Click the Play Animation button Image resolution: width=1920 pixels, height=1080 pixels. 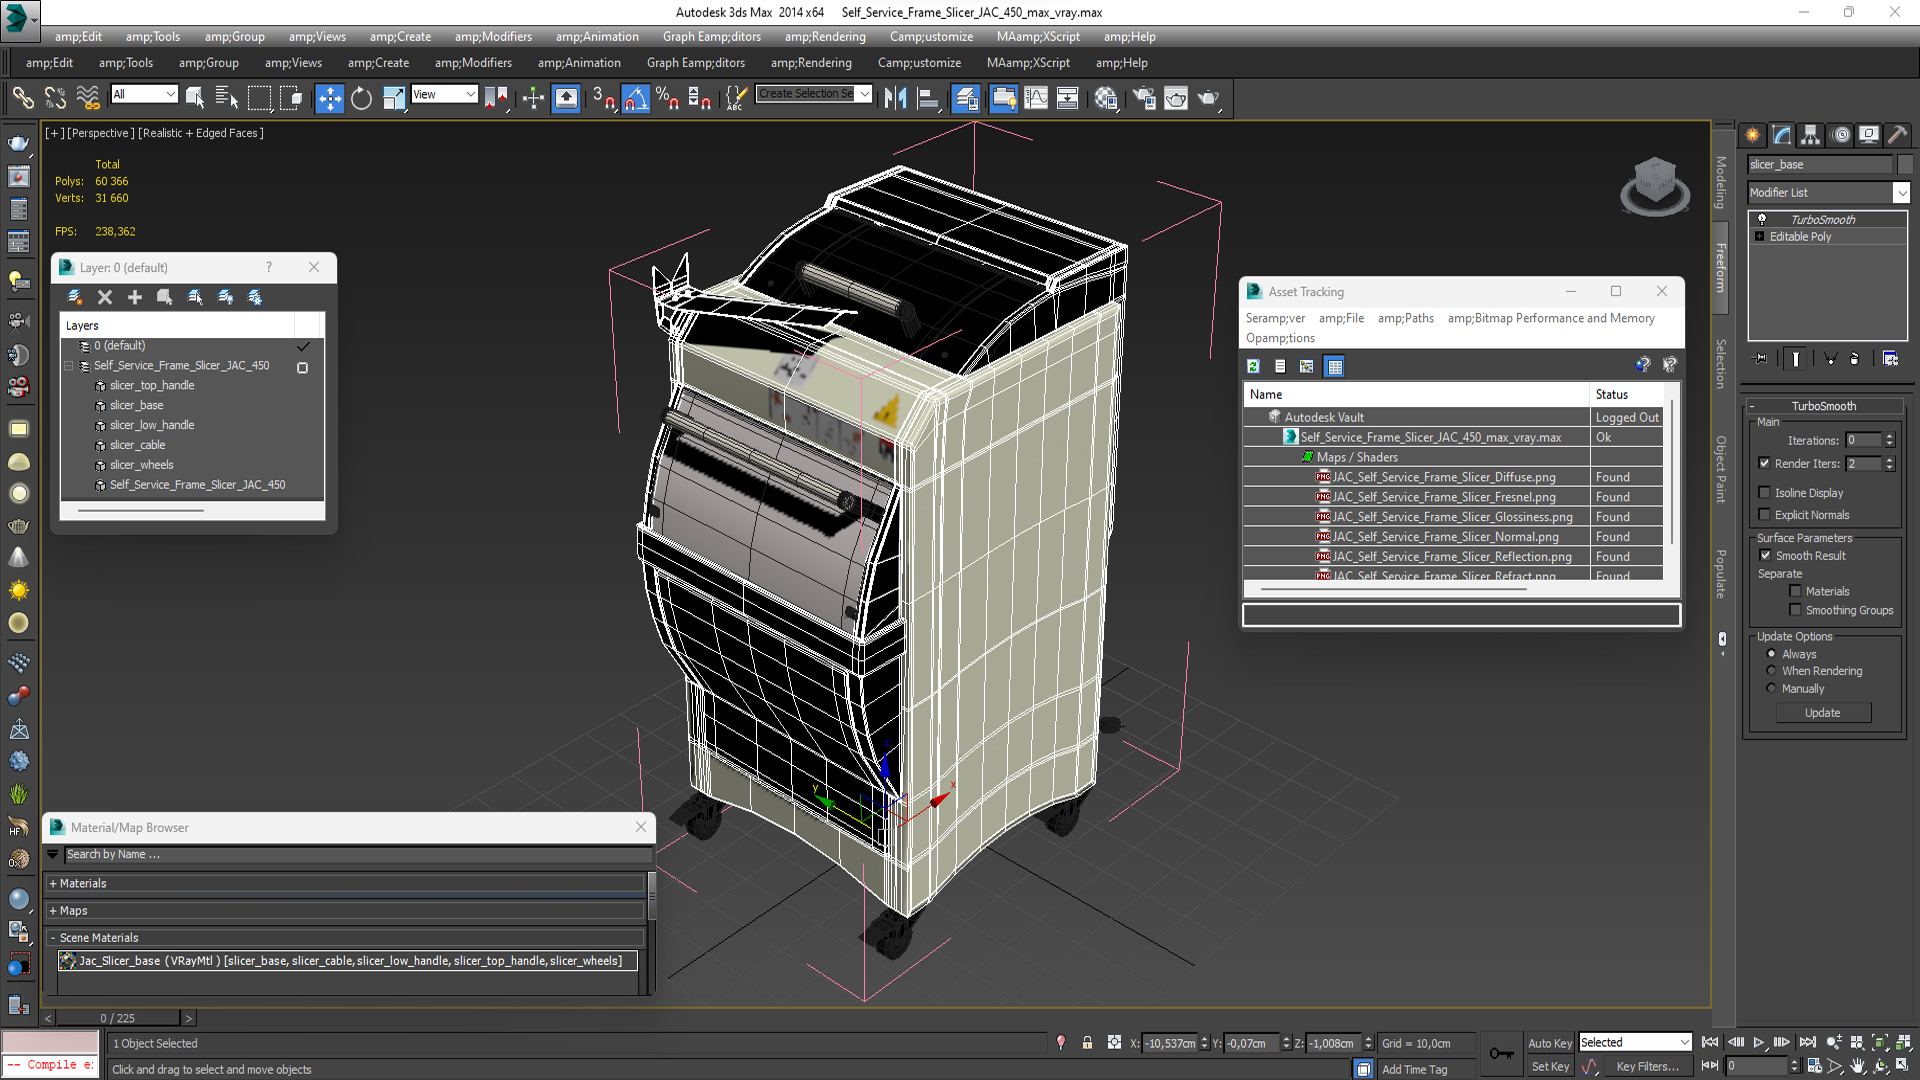1759,1042
